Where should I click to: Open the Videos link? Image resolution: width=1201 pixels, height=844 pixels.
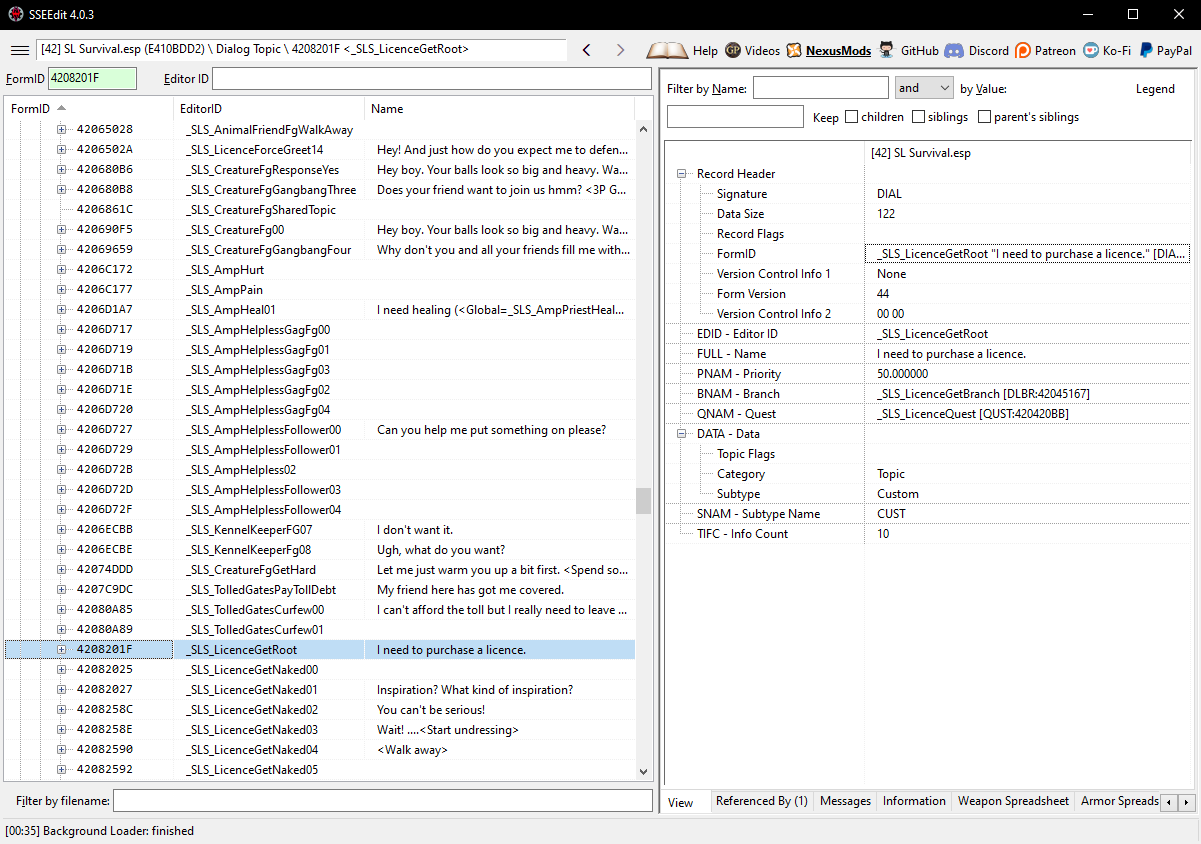[752, 50]
